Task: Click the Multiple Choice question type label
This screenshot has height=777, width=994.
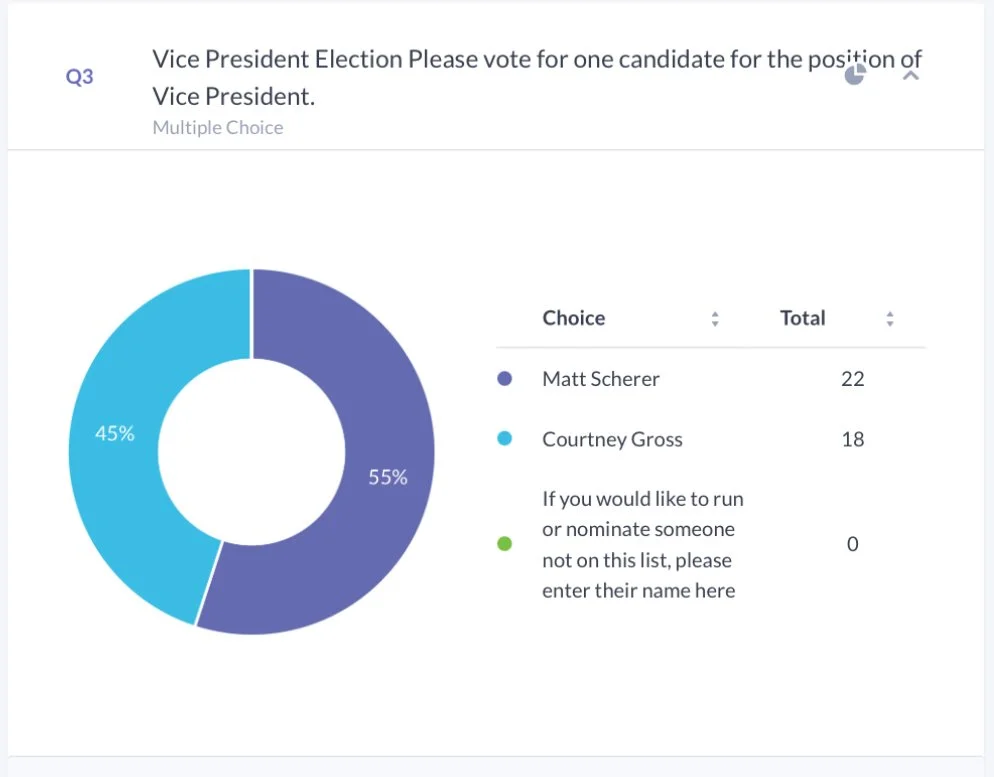Action: (218, 127)
